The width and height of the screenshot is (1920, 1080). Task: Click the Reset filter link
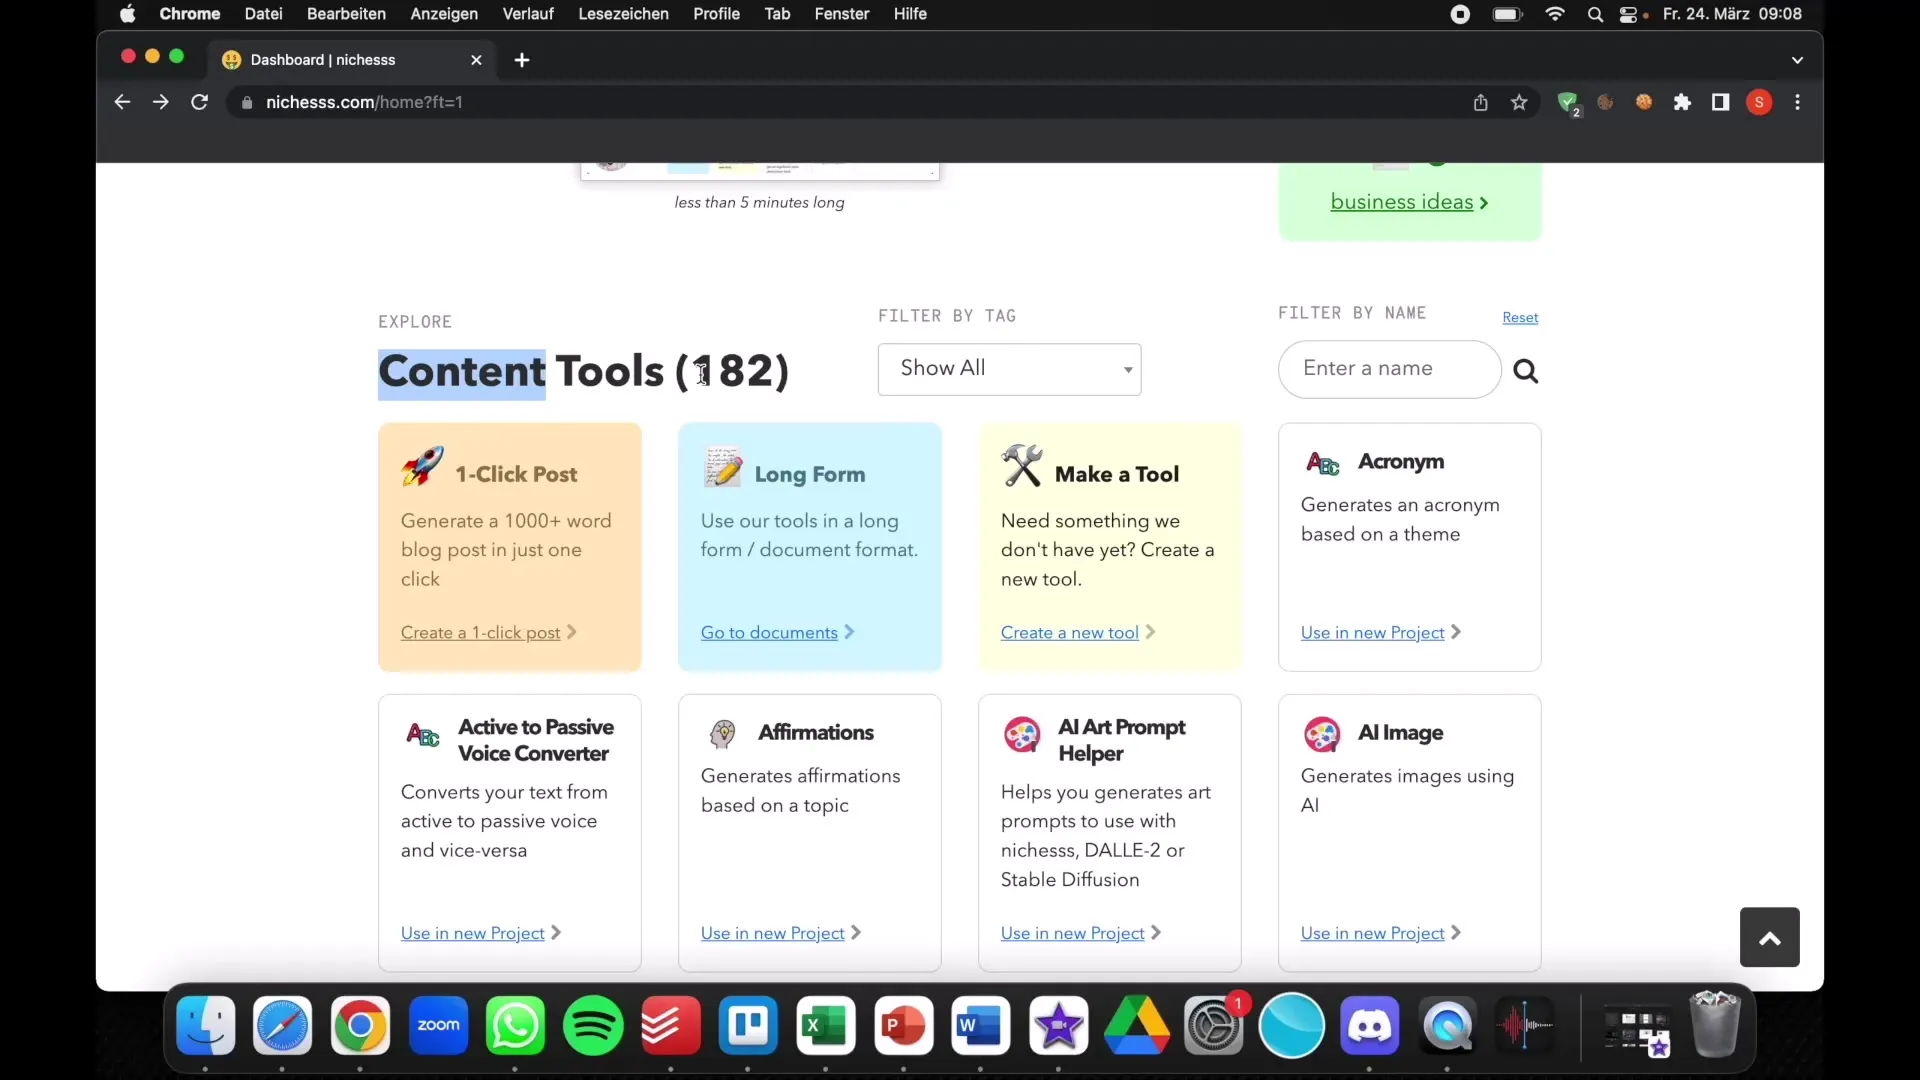coord(1520,316)
